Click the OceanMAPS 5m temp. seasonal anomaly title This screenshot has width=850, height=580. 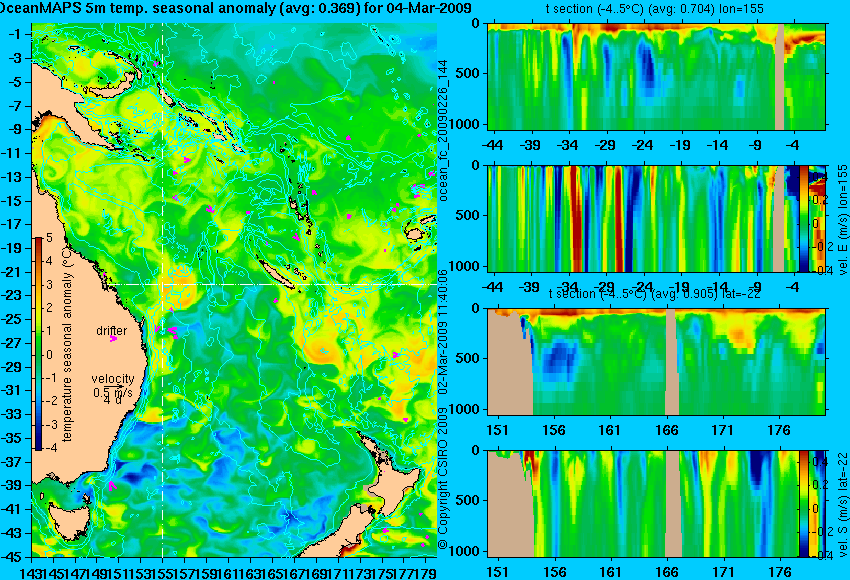pyautogui.click(x=235, y=8)
